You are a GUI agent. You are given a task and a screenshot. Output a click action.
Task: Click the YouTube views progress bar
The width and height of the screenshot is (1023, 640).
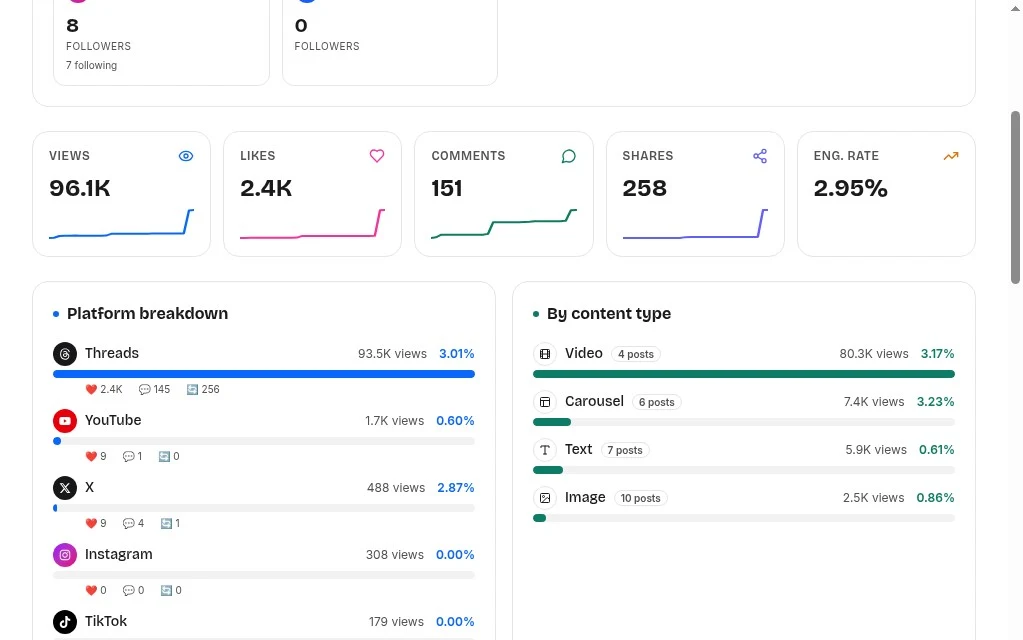click(x=264, y=441)
